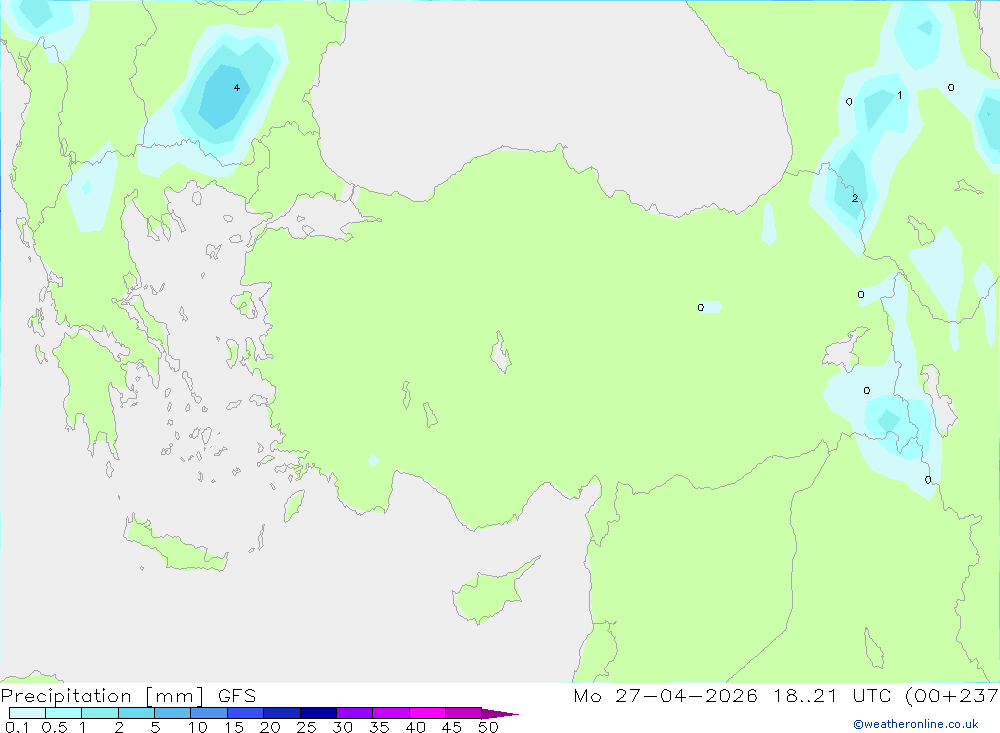Click the '40' legend scale label
This screenshot has width=1000, height=733.
[415, 727]
